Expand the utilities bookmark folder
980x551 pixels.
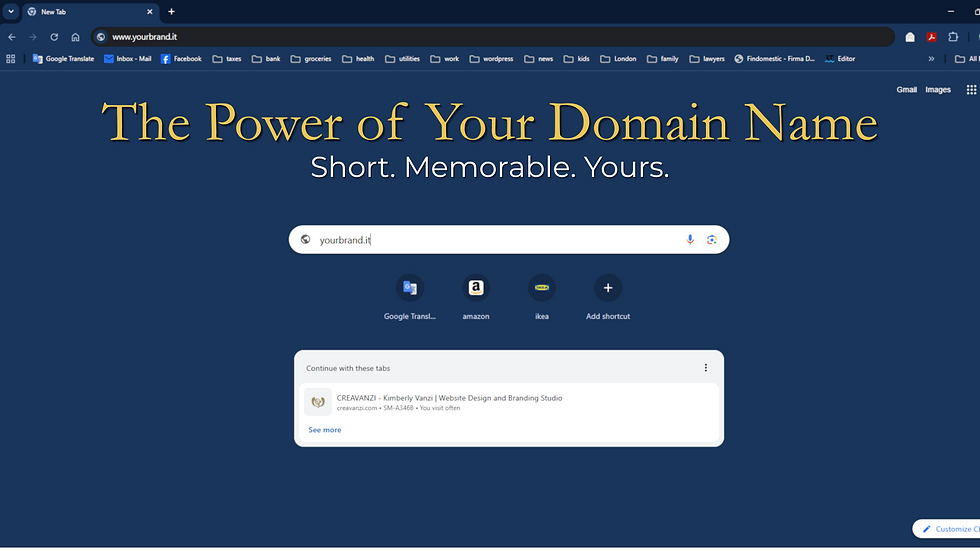402,59
